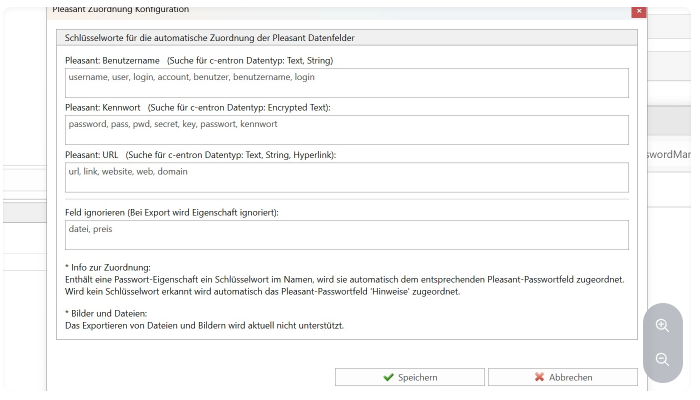Close the Pleasant Zuordnung Konfiguration dialog

(638, 10)
